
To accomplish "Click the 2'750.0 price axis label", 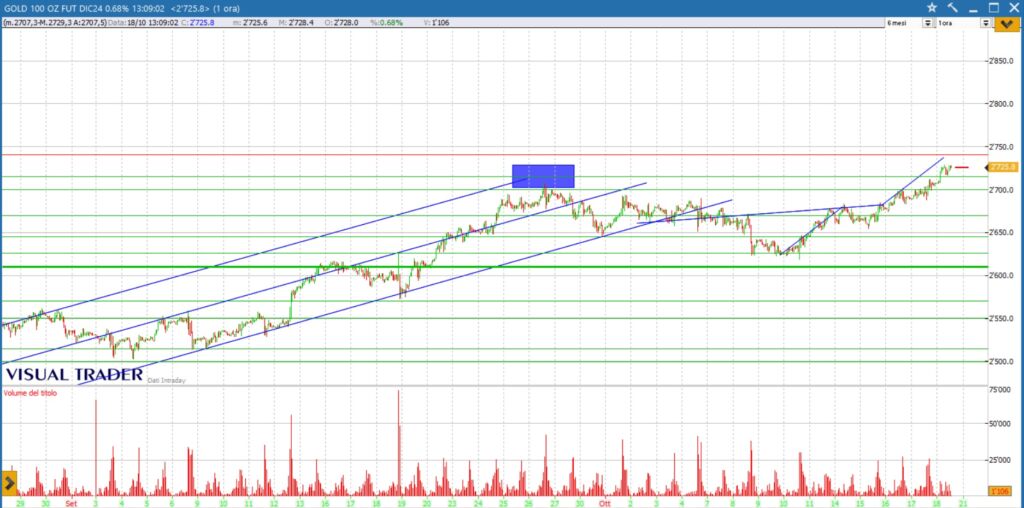I will [1000, 147].
